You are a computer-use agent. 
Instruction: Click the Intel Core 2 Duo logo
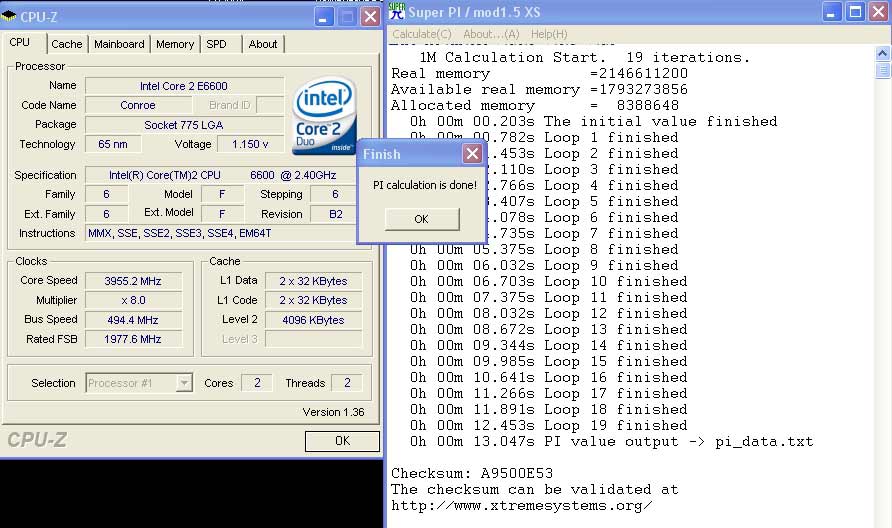click(324, 116)
